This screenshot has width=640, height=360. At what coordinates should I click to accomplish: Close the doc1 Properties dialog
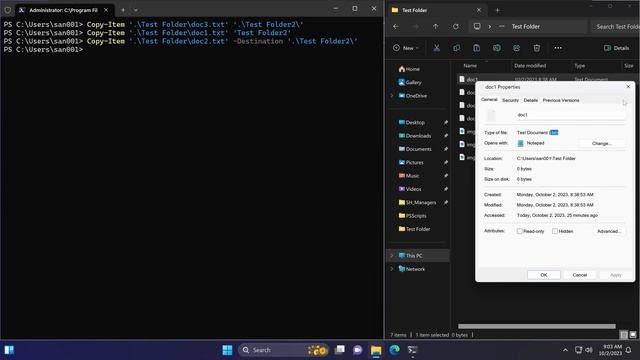[x=628, y=87]
